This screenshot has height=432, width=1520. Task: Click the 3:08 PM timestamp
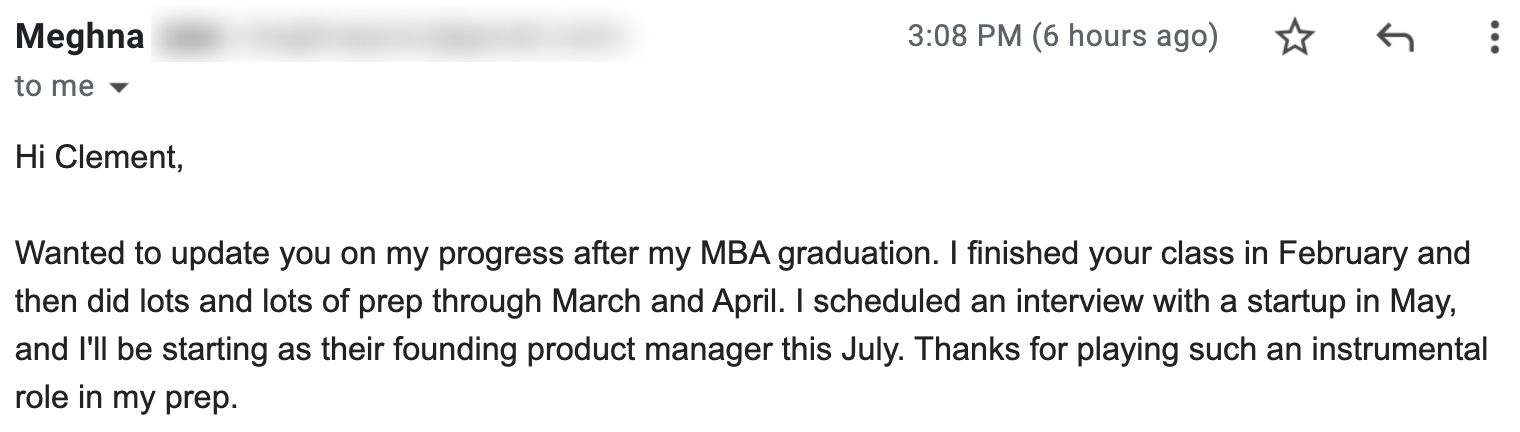click(1062, 38)
